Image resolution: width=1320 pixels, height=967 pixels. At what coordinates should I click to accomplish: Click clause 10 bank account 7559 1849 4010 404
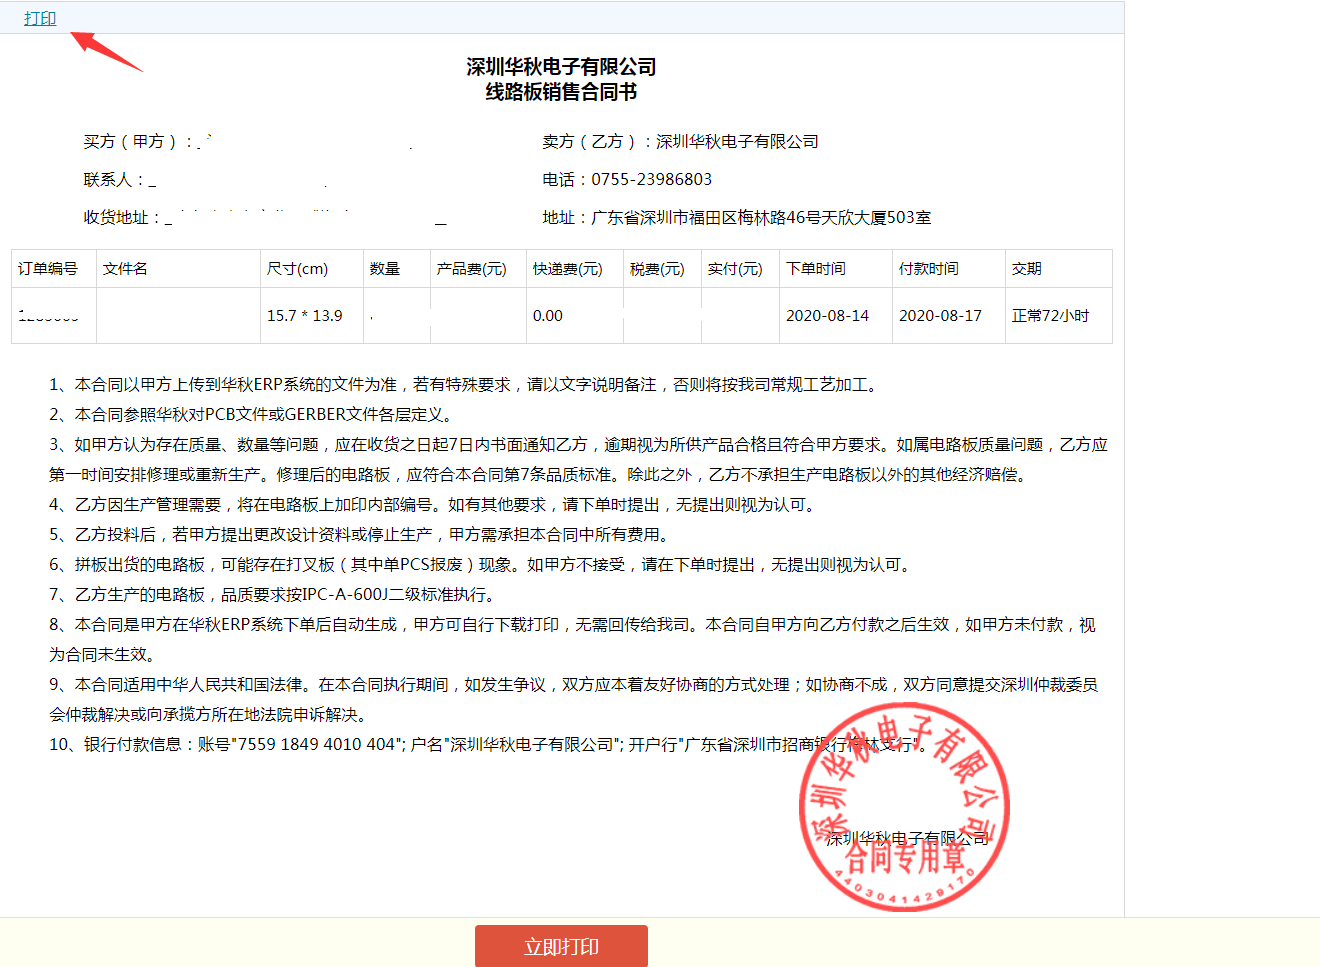click(316, 744)
